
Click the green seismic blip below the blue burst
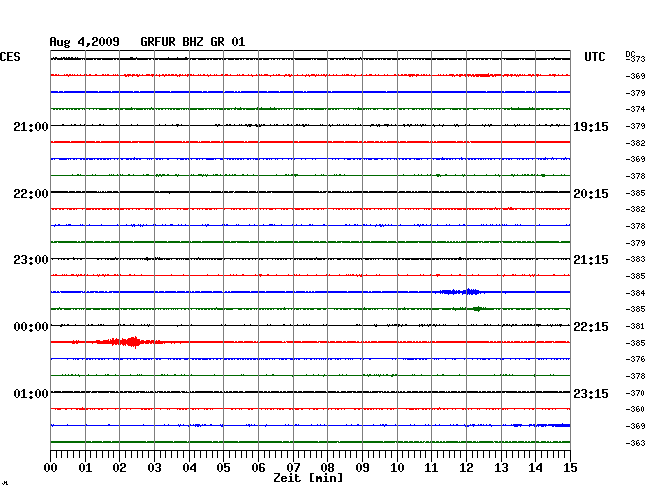478,309
